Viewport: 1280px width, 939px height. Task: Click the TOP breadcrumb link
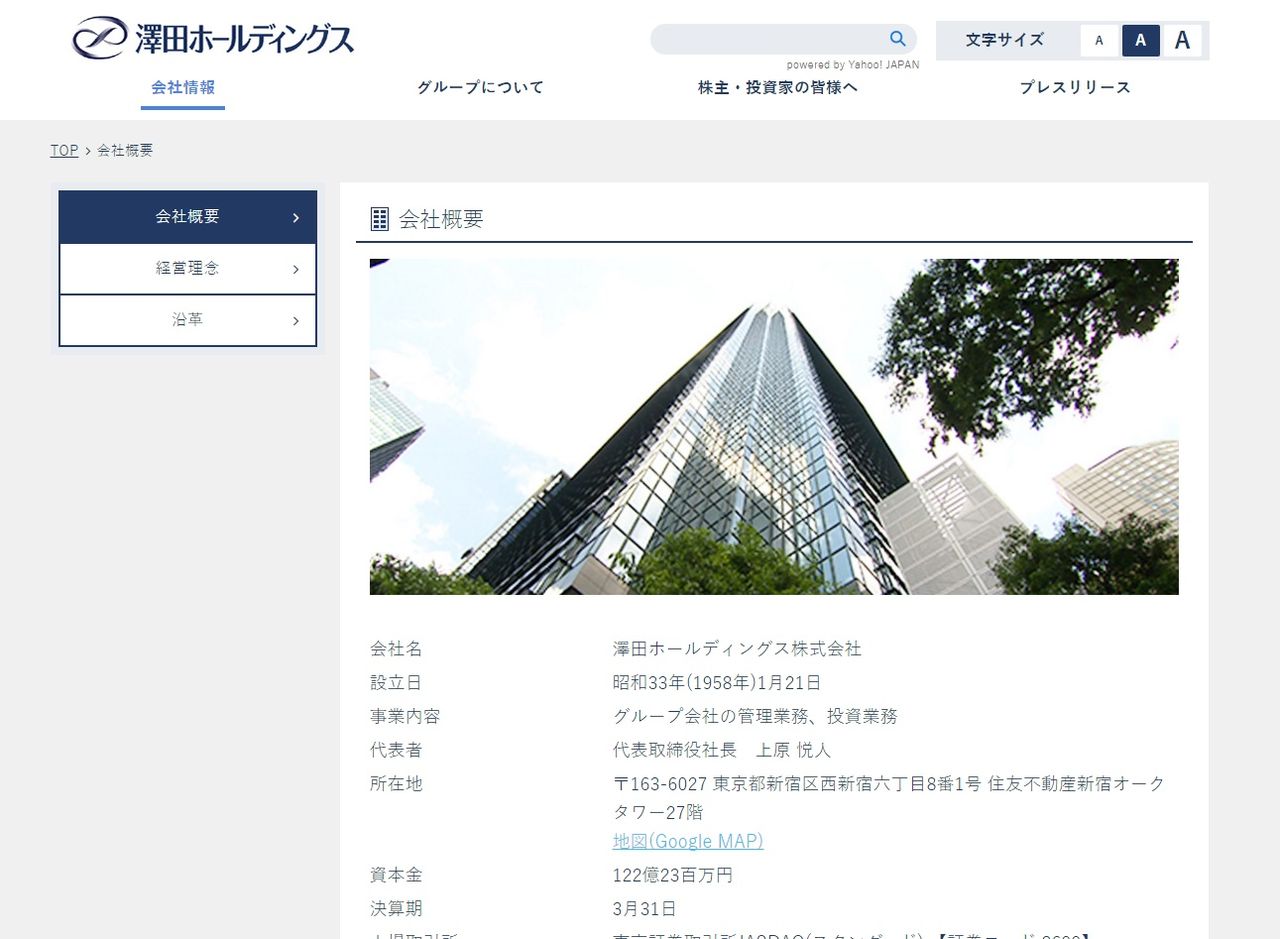[x=64, y=151]
